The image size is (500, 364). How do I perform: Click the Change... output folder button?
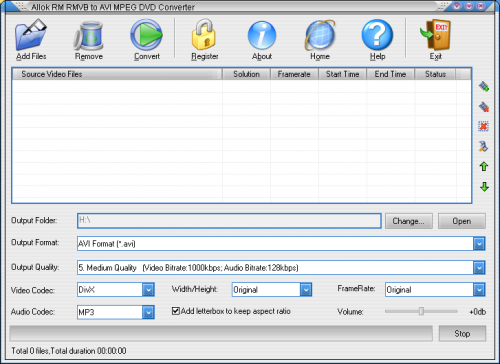(x=409, y=221)
